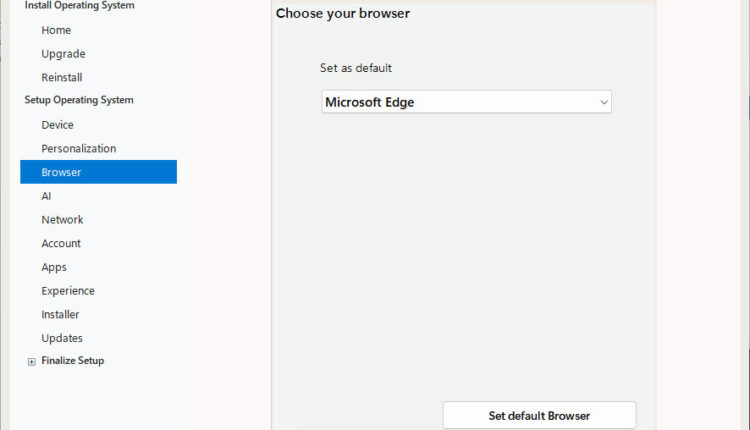This screenshot has height=430, width=750.
Task: Select the Setup Operating System heading
Action: (x=79, y=100)
